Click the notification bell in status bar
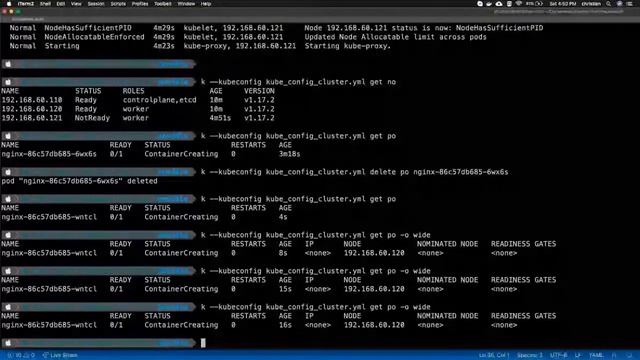 (x=630, y=355)
